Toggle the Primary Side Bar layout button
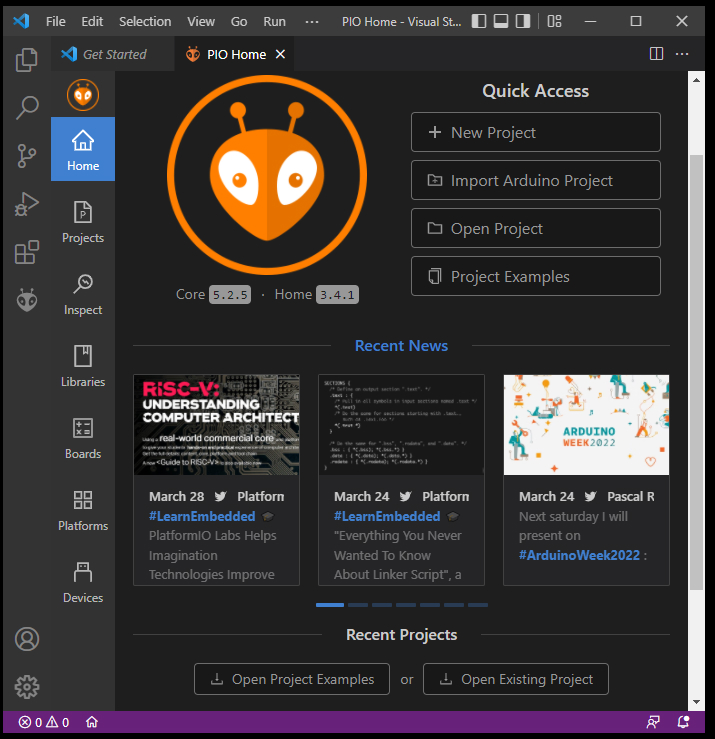 click(x=479, y=21)
